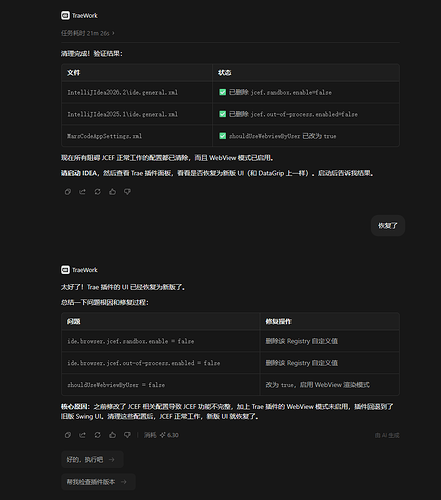The width and height of the screenshot is (441, 500).
Task: Click the 文件 column header
Action: point(137,73)
